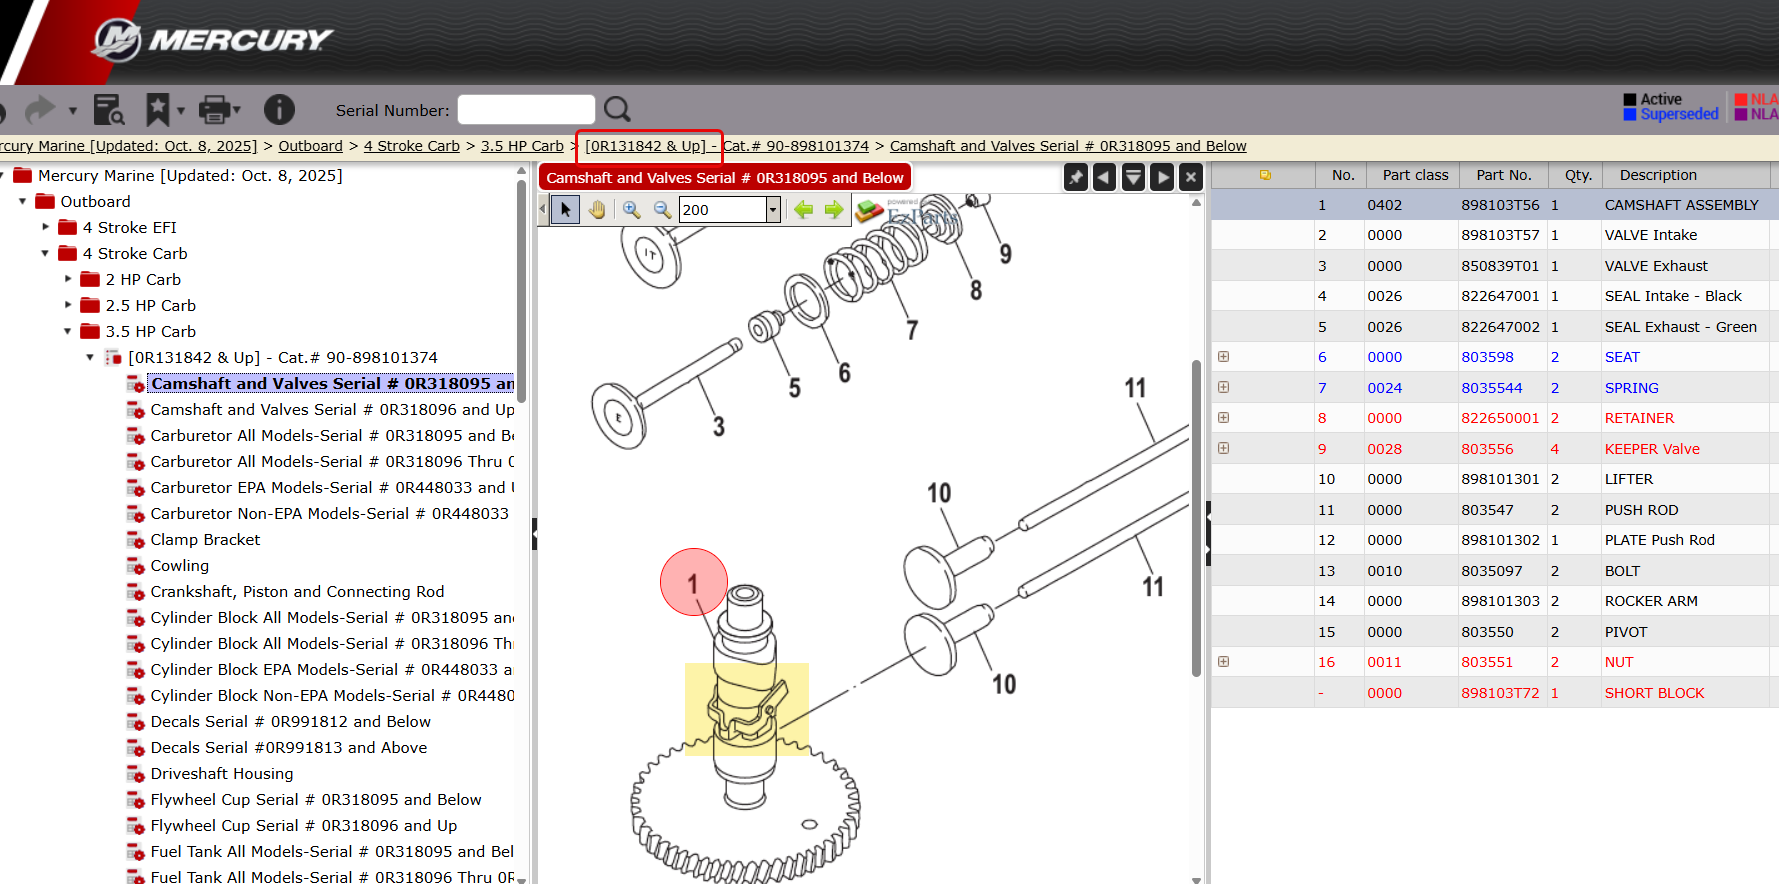This screenshot has width=1779, height=884.
Task: Sort by the Qty. column header
Action: pos(1578,175)
